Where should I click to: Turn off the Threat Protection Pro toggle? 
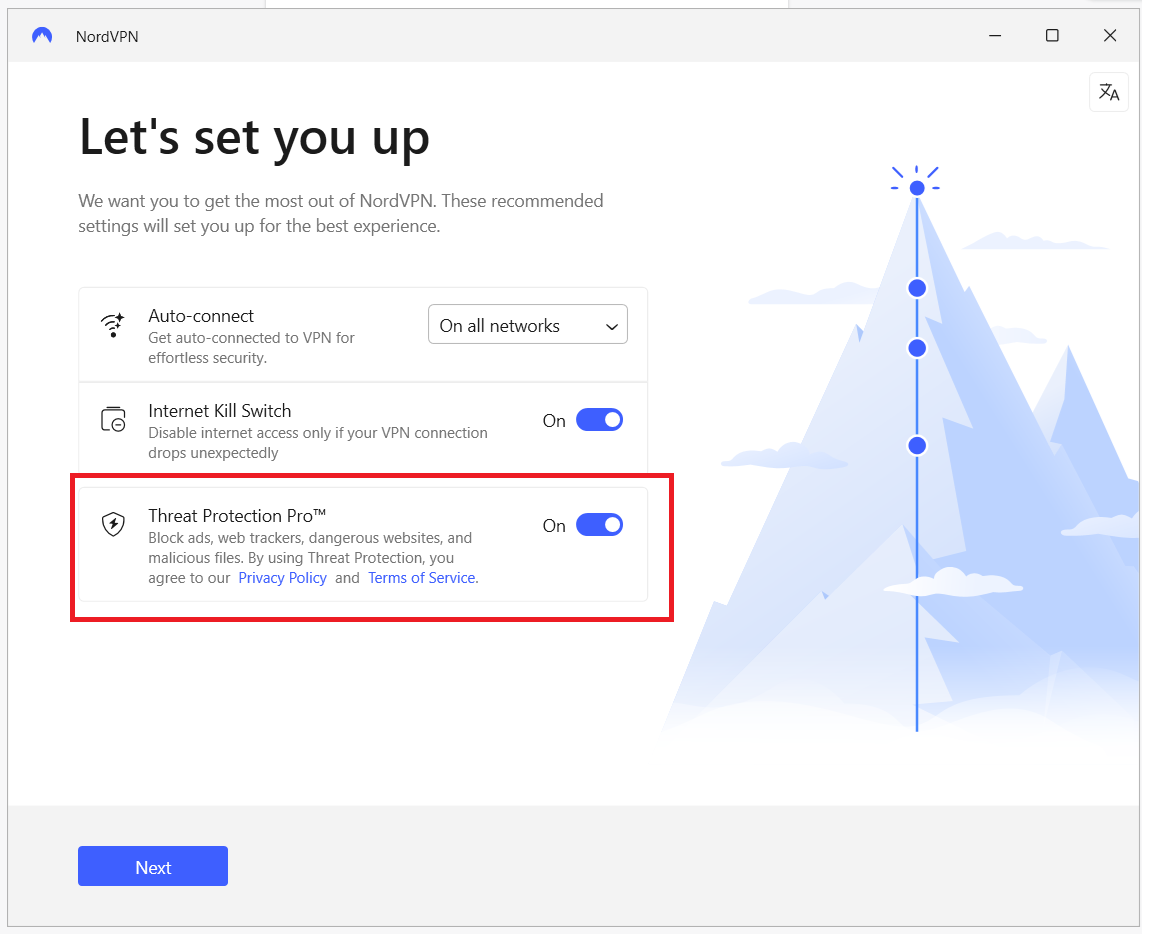tap(599, 526)
